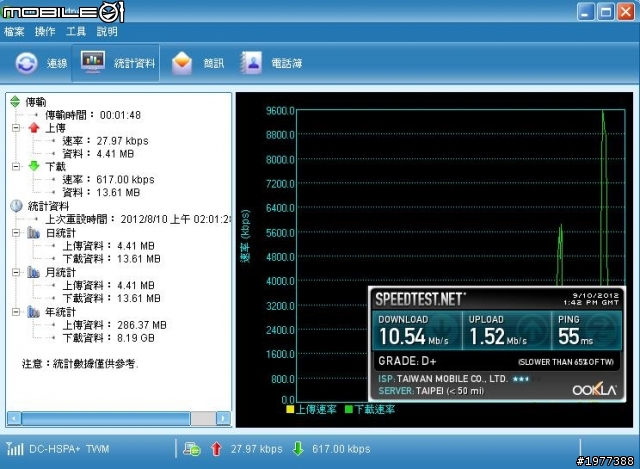Viewport: 640px width, 469px height.
Task: Click the green 下載 arrow icon in tree
Action: pos(34,166)
